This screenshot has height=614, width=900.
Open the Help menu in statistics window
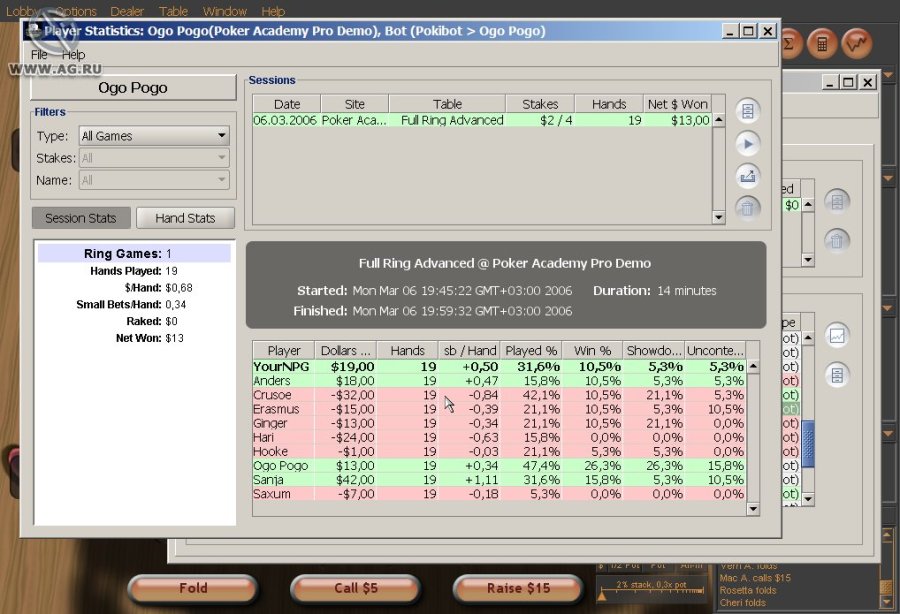74,55
